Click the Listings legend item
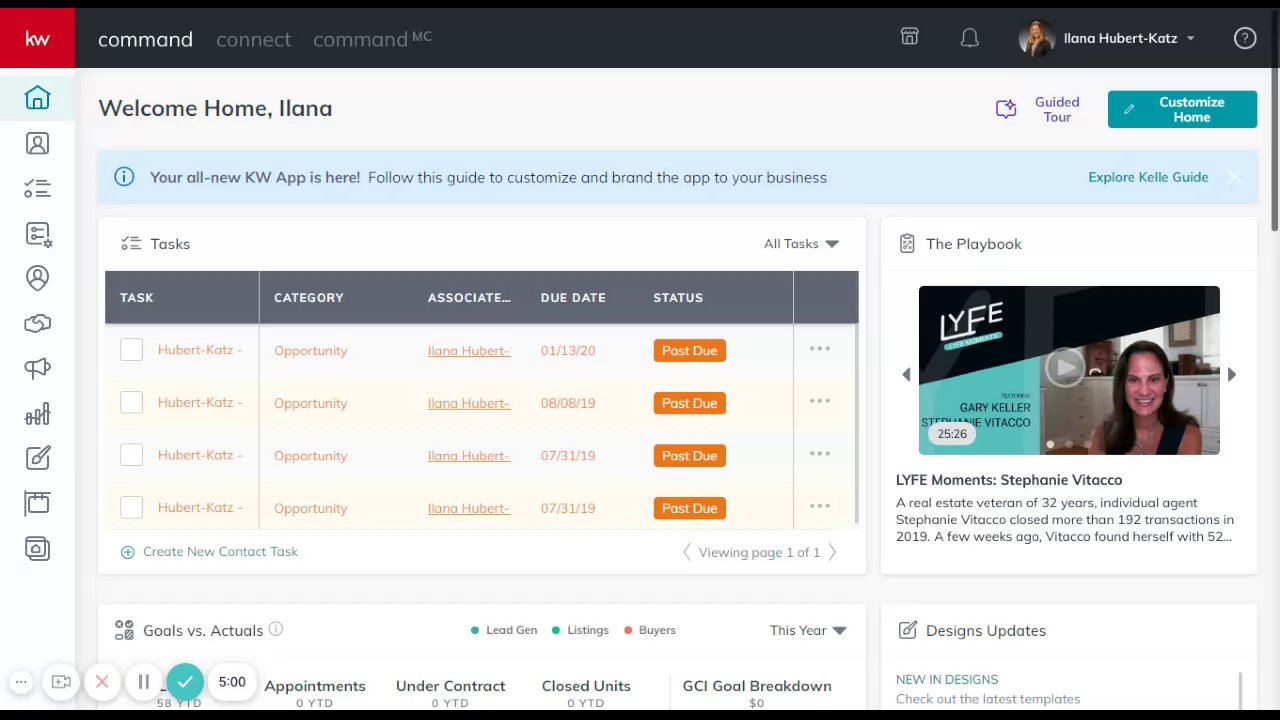 (x=579, y=630)
